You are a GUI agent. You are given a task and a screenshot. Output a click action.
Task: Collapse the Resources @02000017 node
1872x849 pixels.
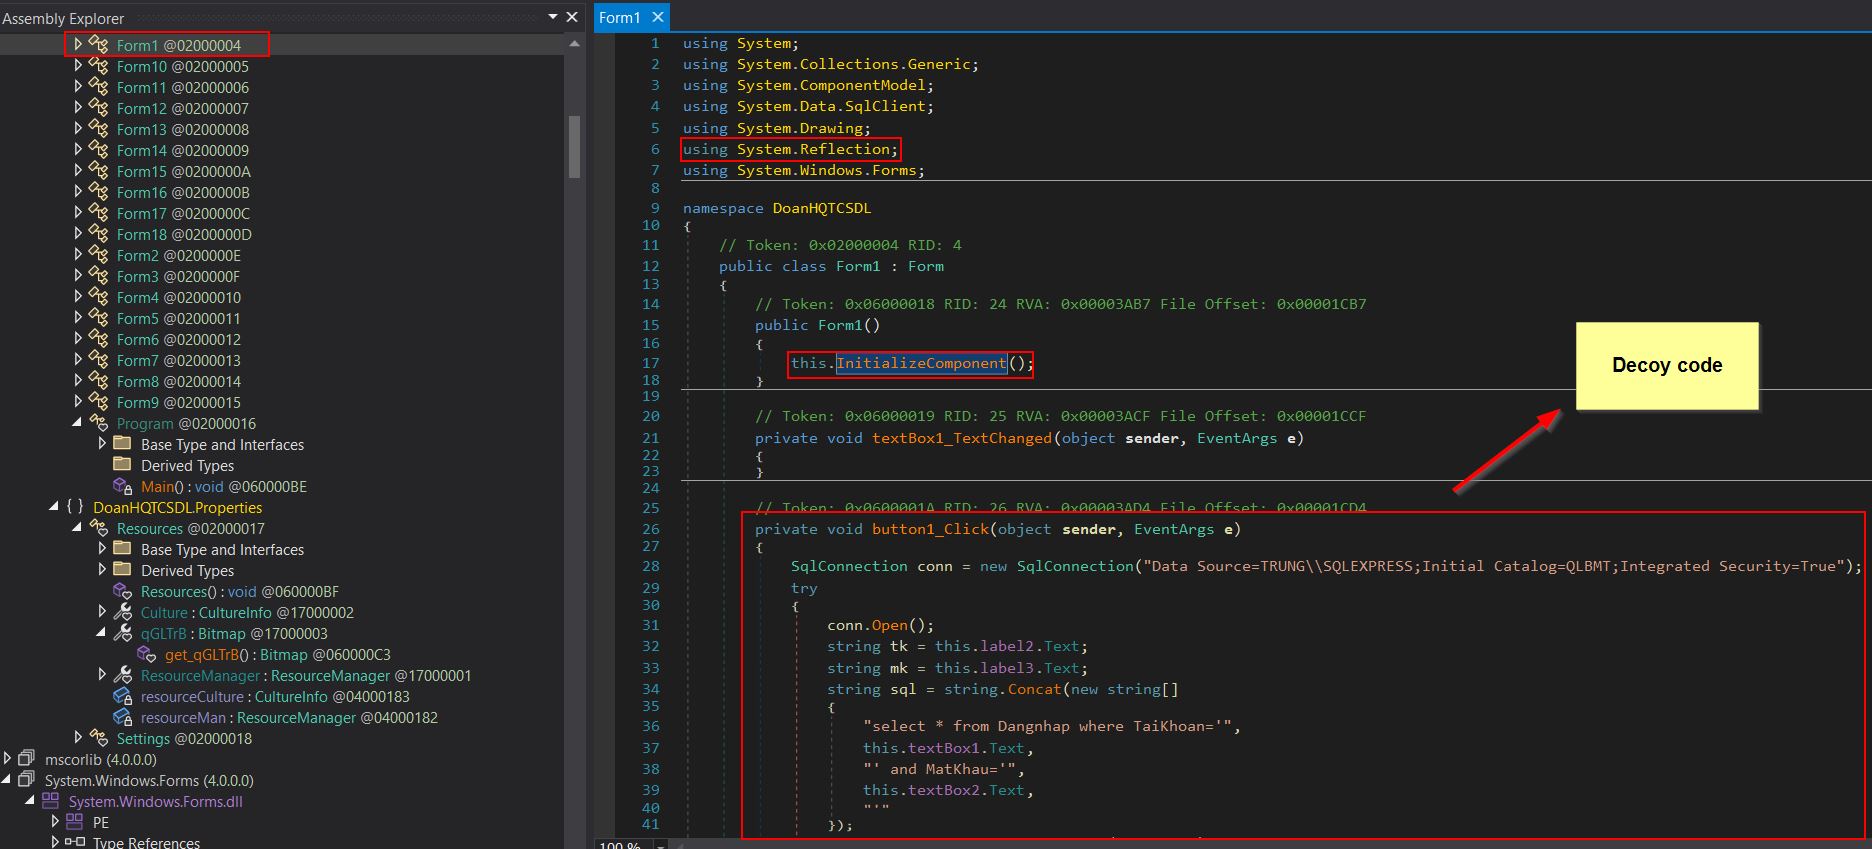[x=78, y=528]
